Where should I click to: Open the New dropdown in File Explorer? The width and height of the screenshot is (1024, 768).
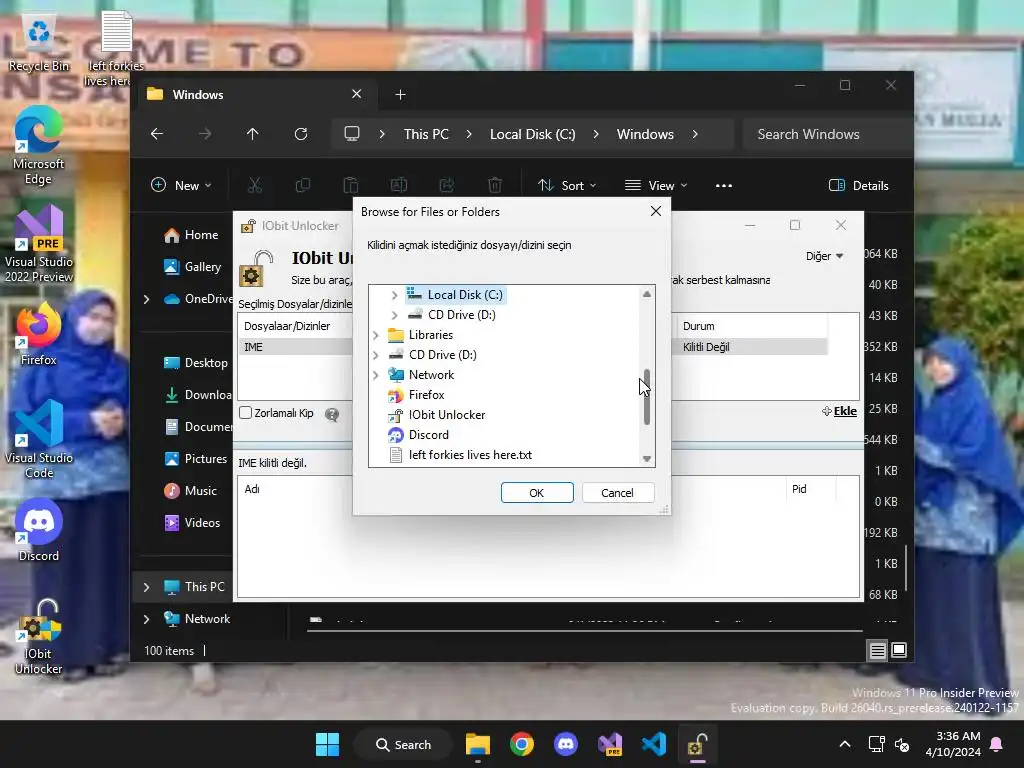[181, 185]
